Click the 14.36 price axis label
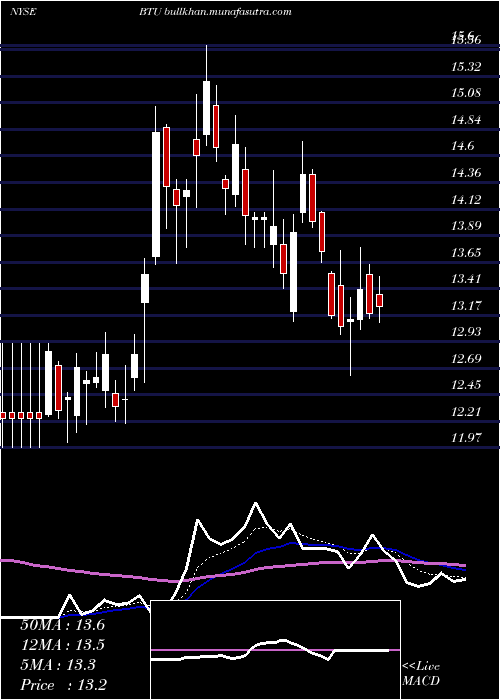Image resolution: width=500 pixels, height=700 pixels. [x=467, y=172]
